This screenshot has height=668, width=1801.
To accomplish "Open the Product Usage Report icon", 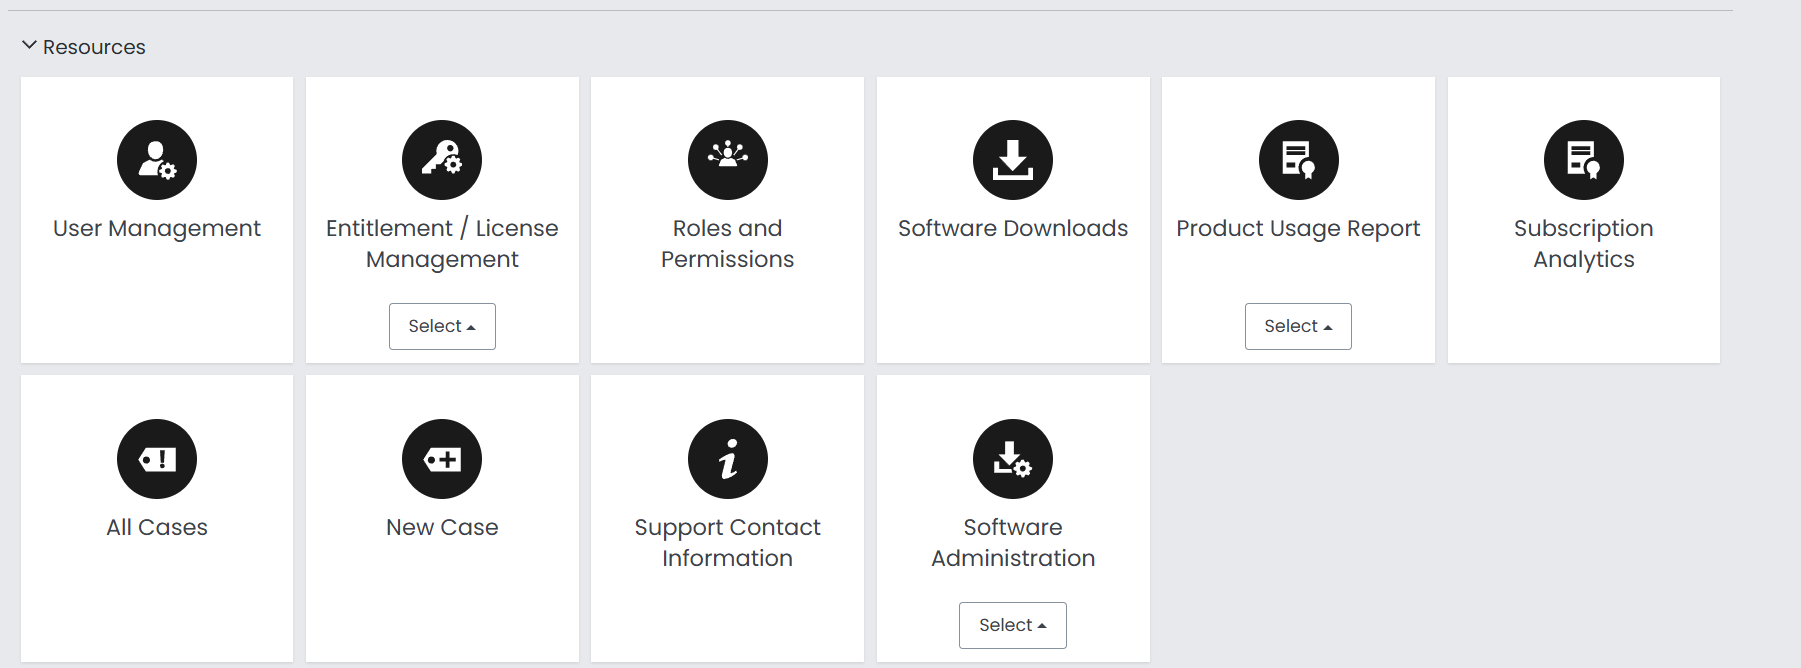I will pos(1298,160).
